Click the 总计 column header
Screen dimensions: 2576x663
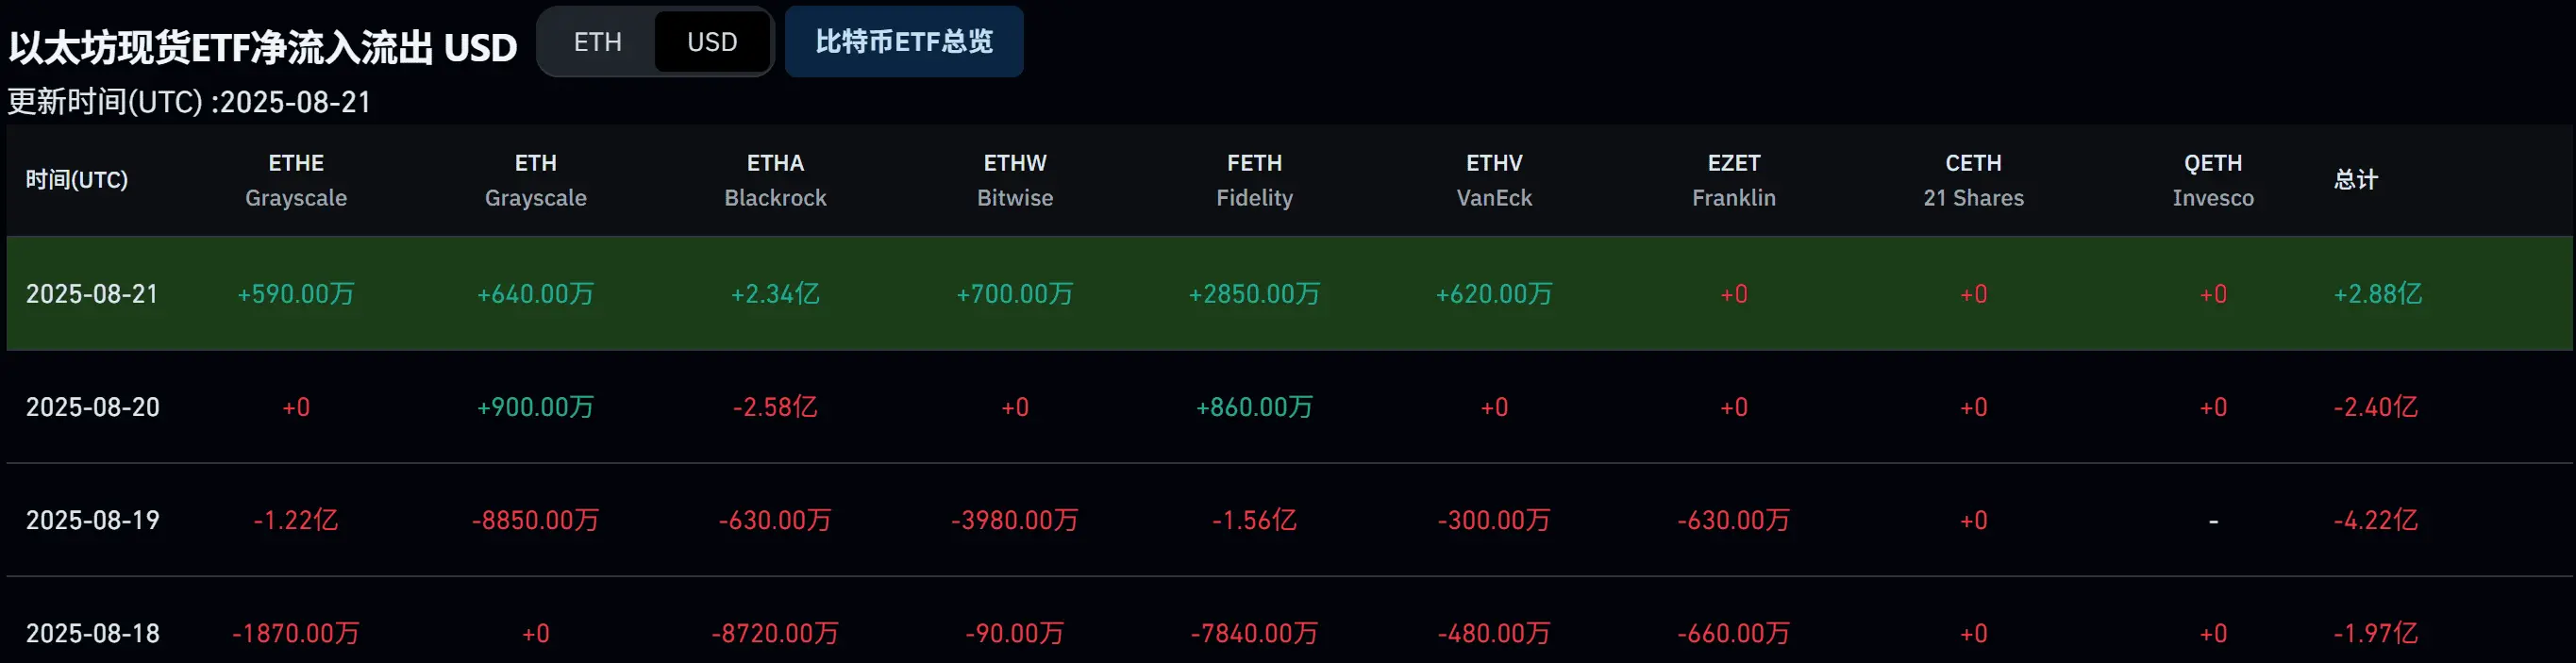point(2356,180)
